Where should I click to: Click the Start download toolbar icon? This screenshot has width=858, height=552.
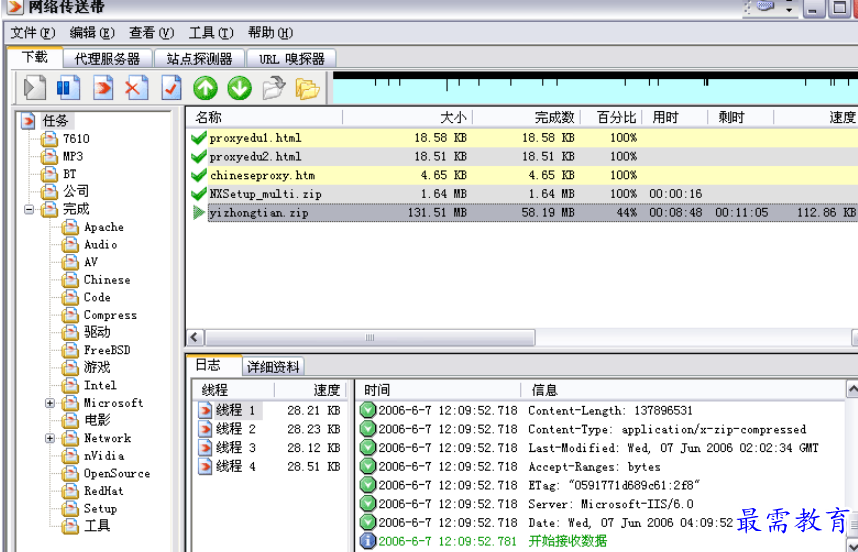pos(34,88)
